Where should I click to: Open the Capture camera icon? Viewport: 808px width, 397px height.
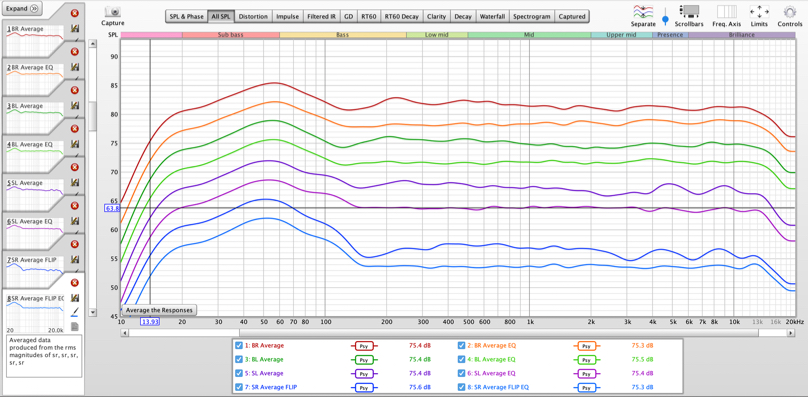click(x=112, y=12)
